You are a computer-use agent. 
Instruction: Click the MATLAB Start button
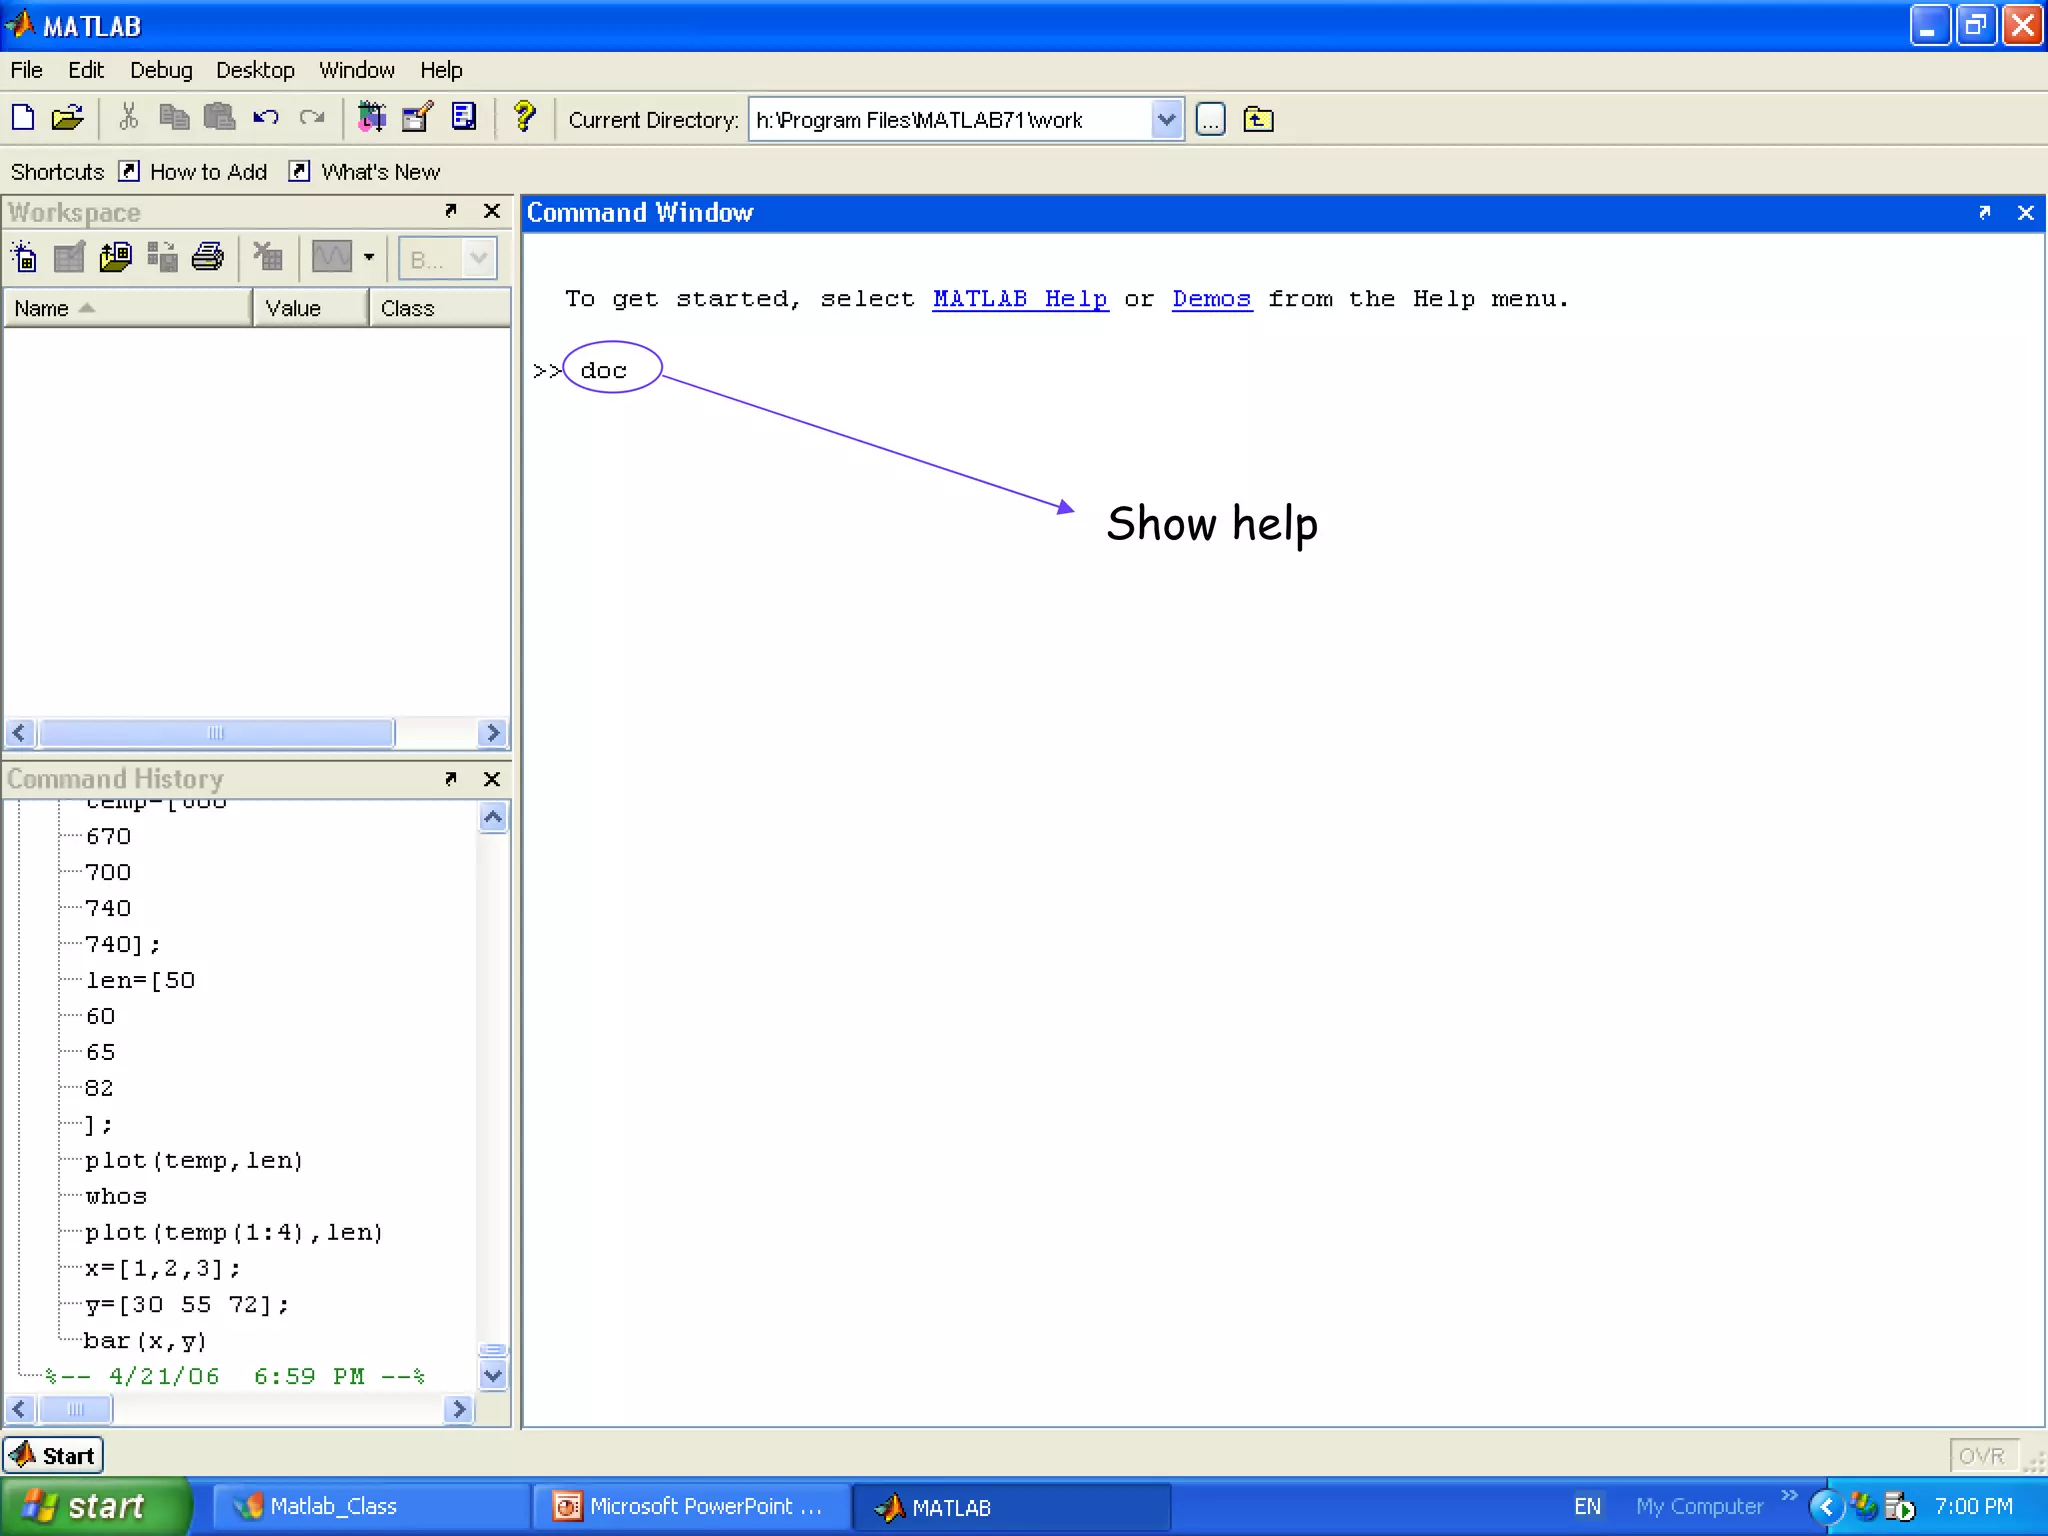pos(53,1455)
